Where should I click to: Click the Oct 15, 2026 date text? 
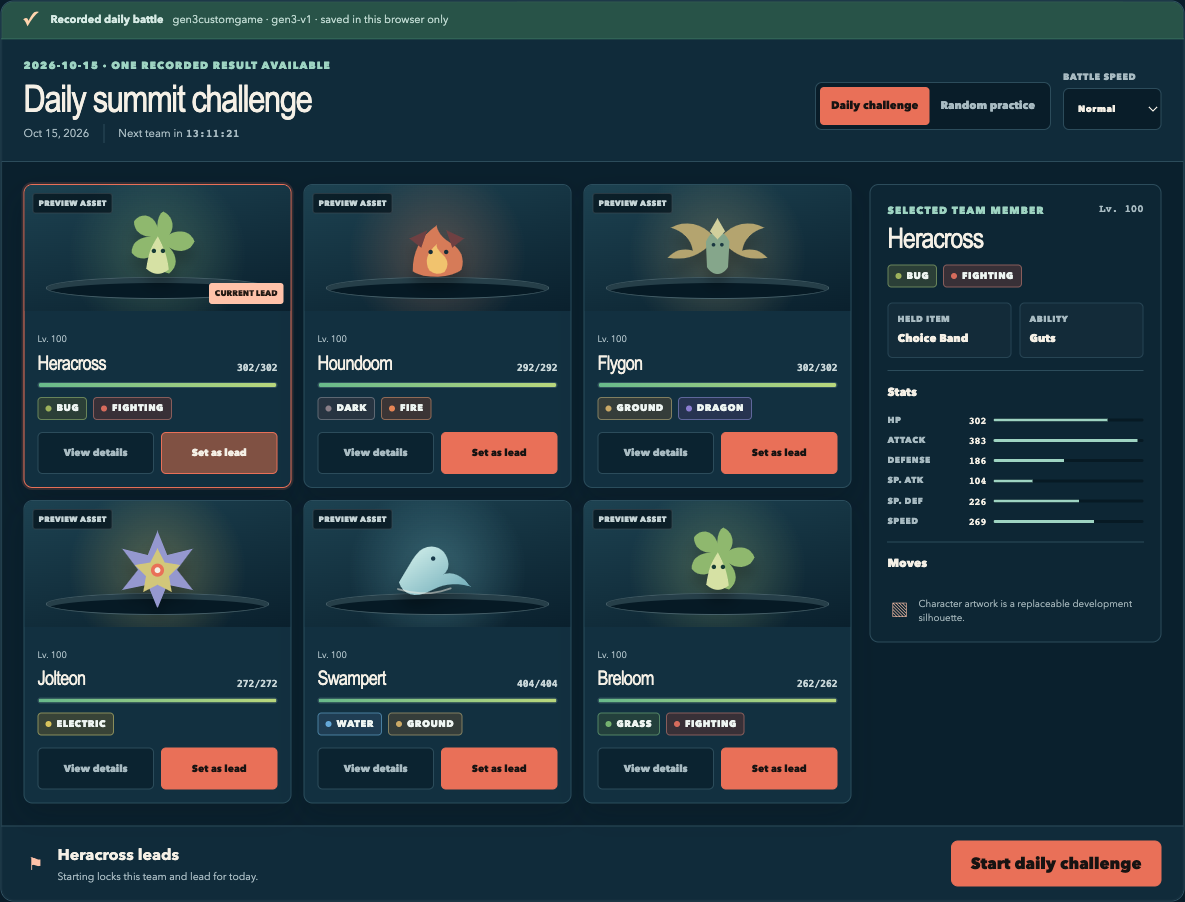coord(56,133)
